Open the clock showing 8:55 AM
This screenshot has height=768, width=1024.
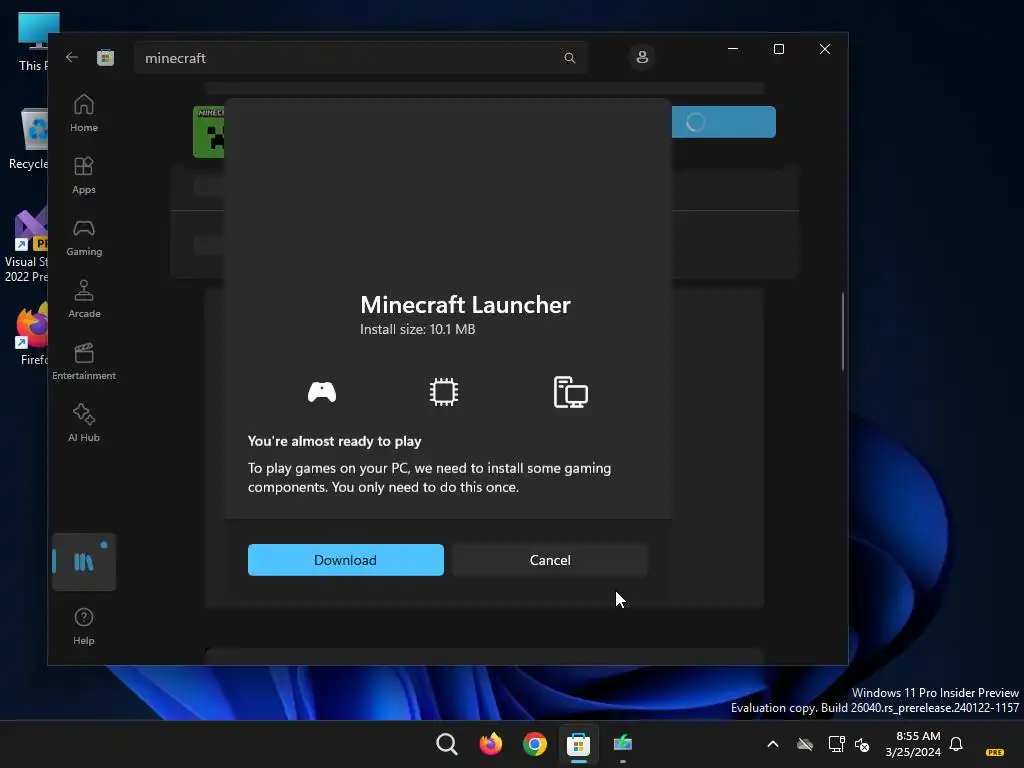pyautogui.click(x=913, y=744)
